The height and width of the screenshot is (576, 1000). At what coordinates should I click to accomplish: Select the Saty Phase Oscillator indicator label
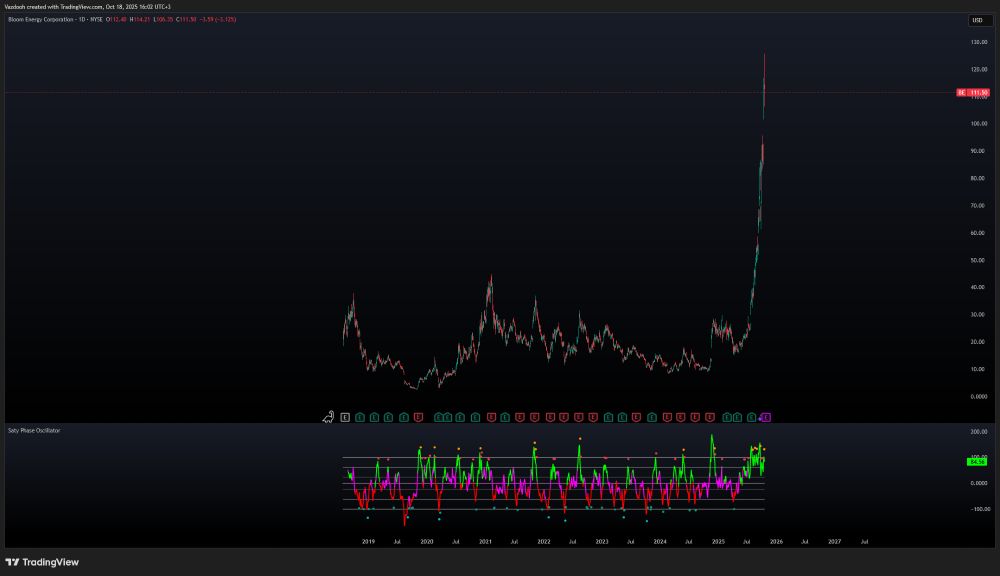(x=34, y=431)
